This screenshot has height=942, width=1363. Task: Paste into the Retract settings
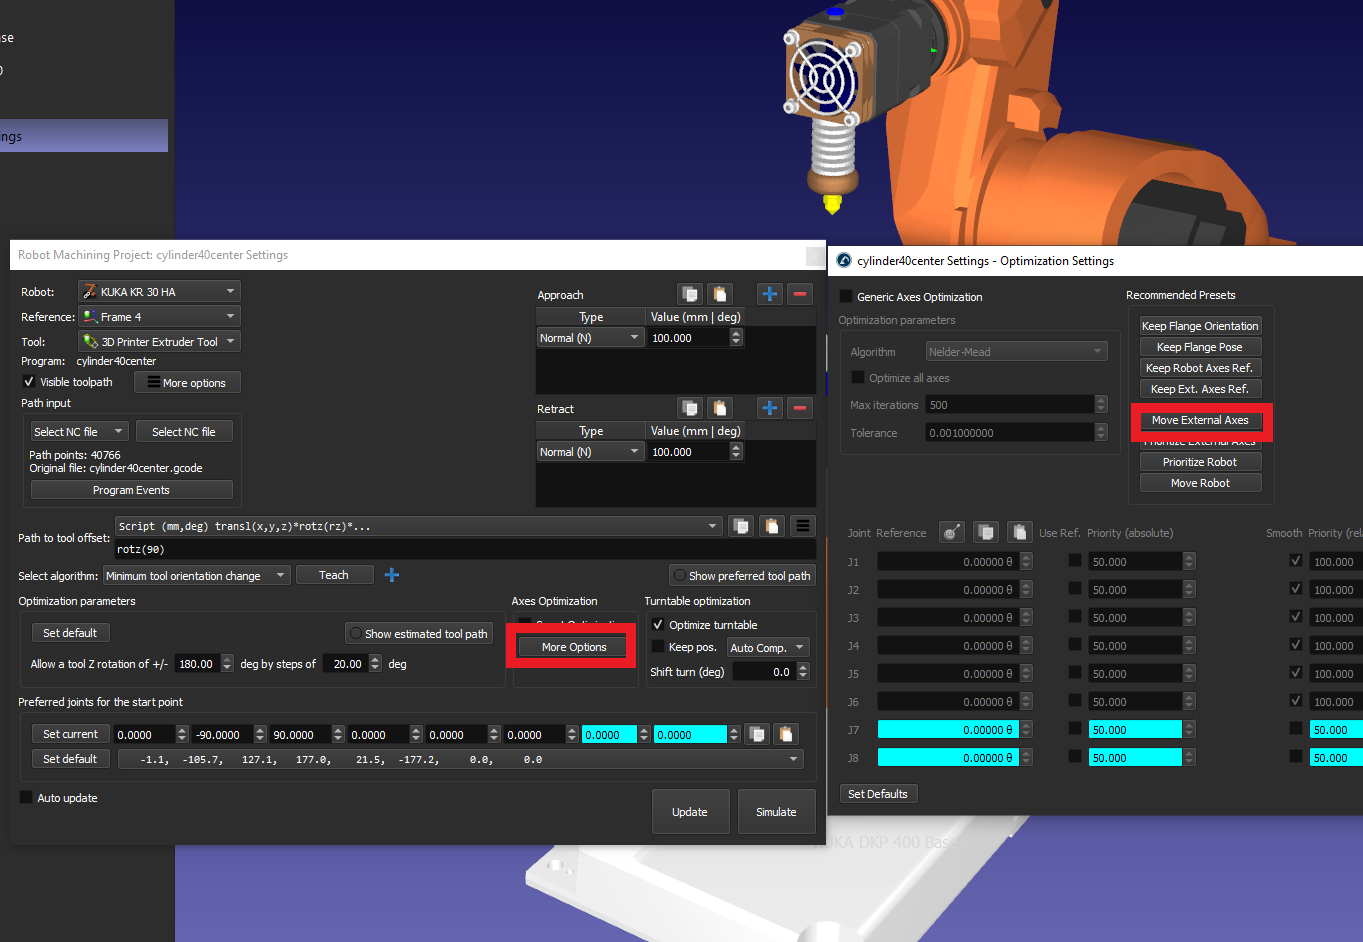click(719, 408)
